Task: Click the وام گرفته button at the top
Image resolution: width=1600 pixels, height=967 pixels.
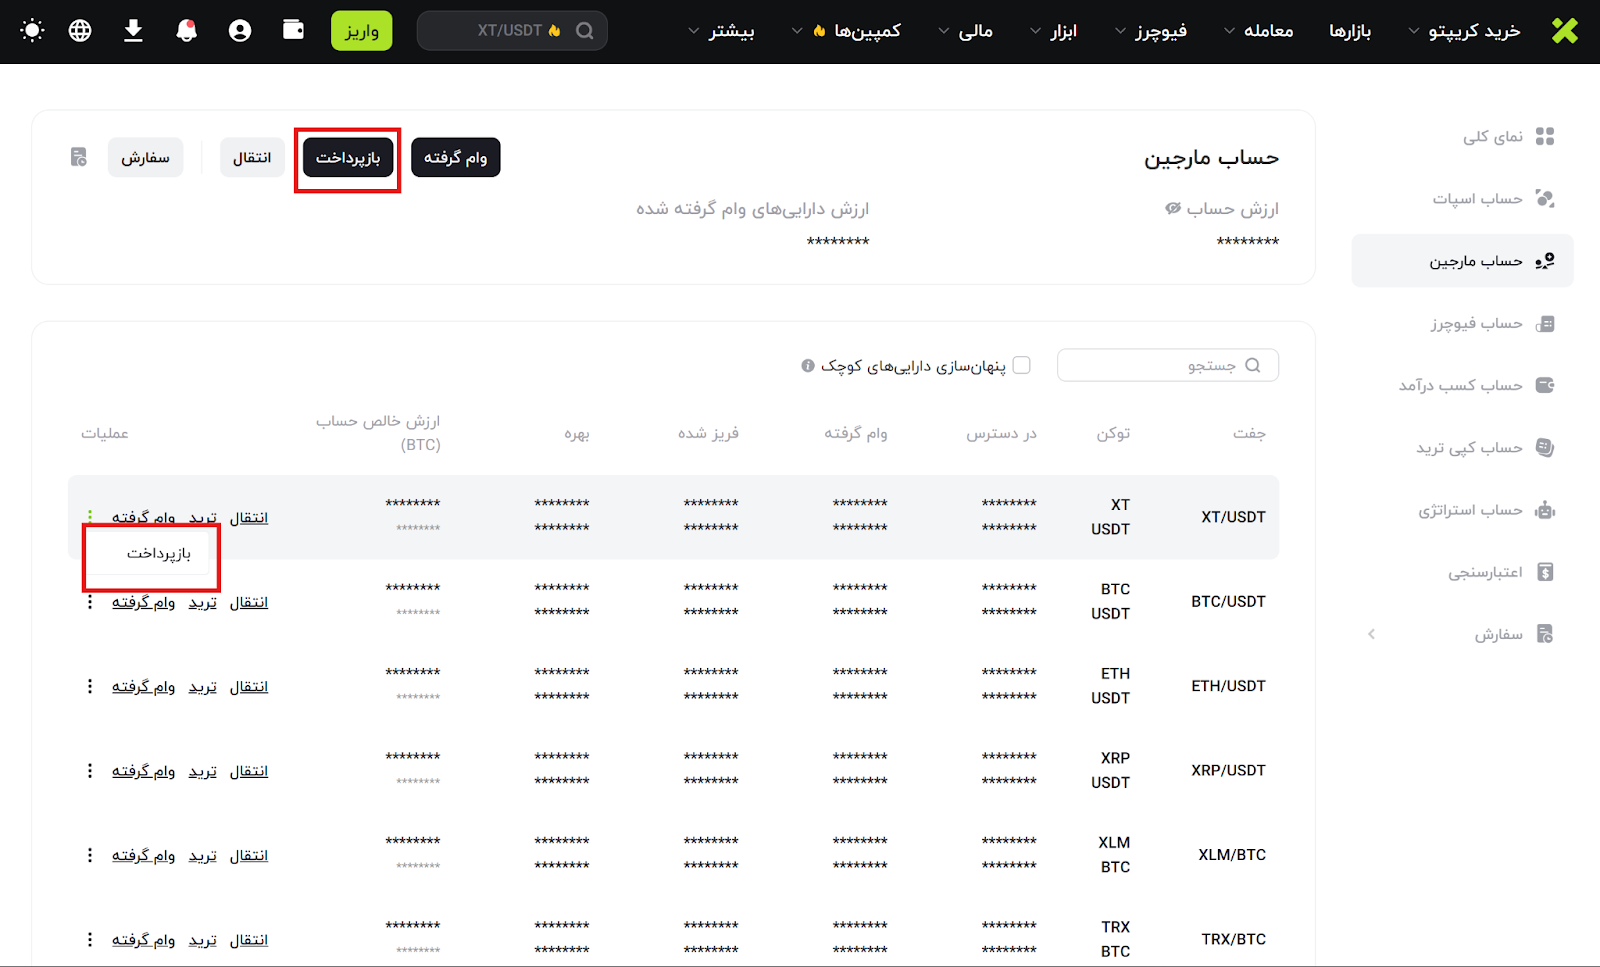Action: pos(455,158)
